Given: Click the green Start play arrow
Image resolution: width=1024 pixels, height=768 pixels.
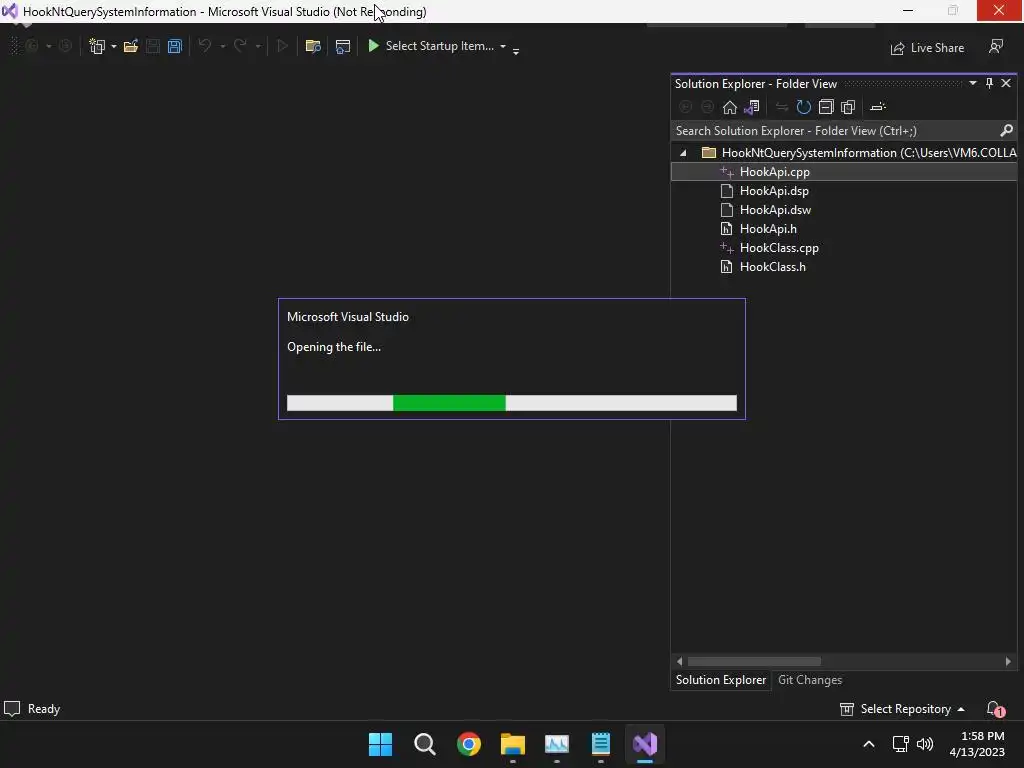Looking at the screenshot, I should 374,46.
